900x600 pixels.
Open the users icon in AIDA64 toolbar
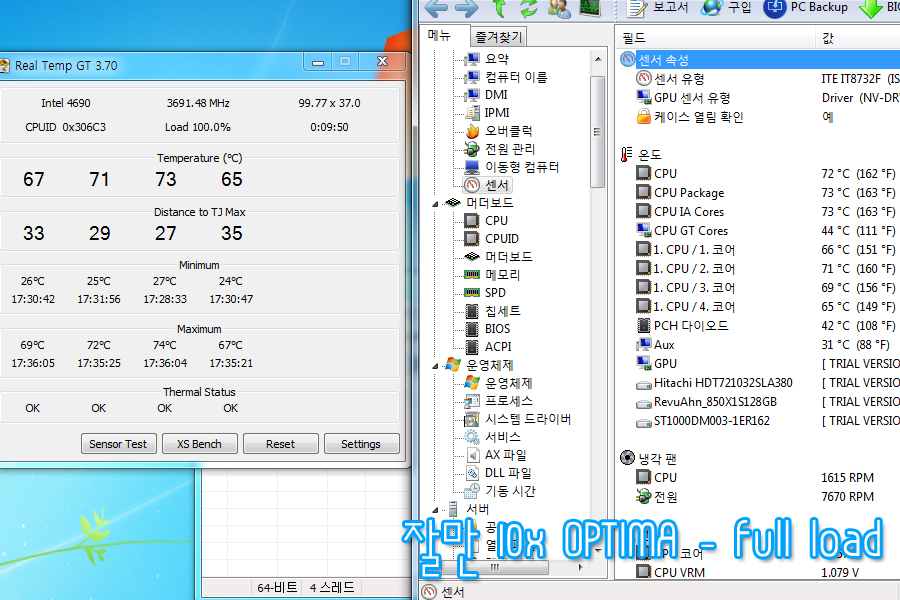coord(560,8)
